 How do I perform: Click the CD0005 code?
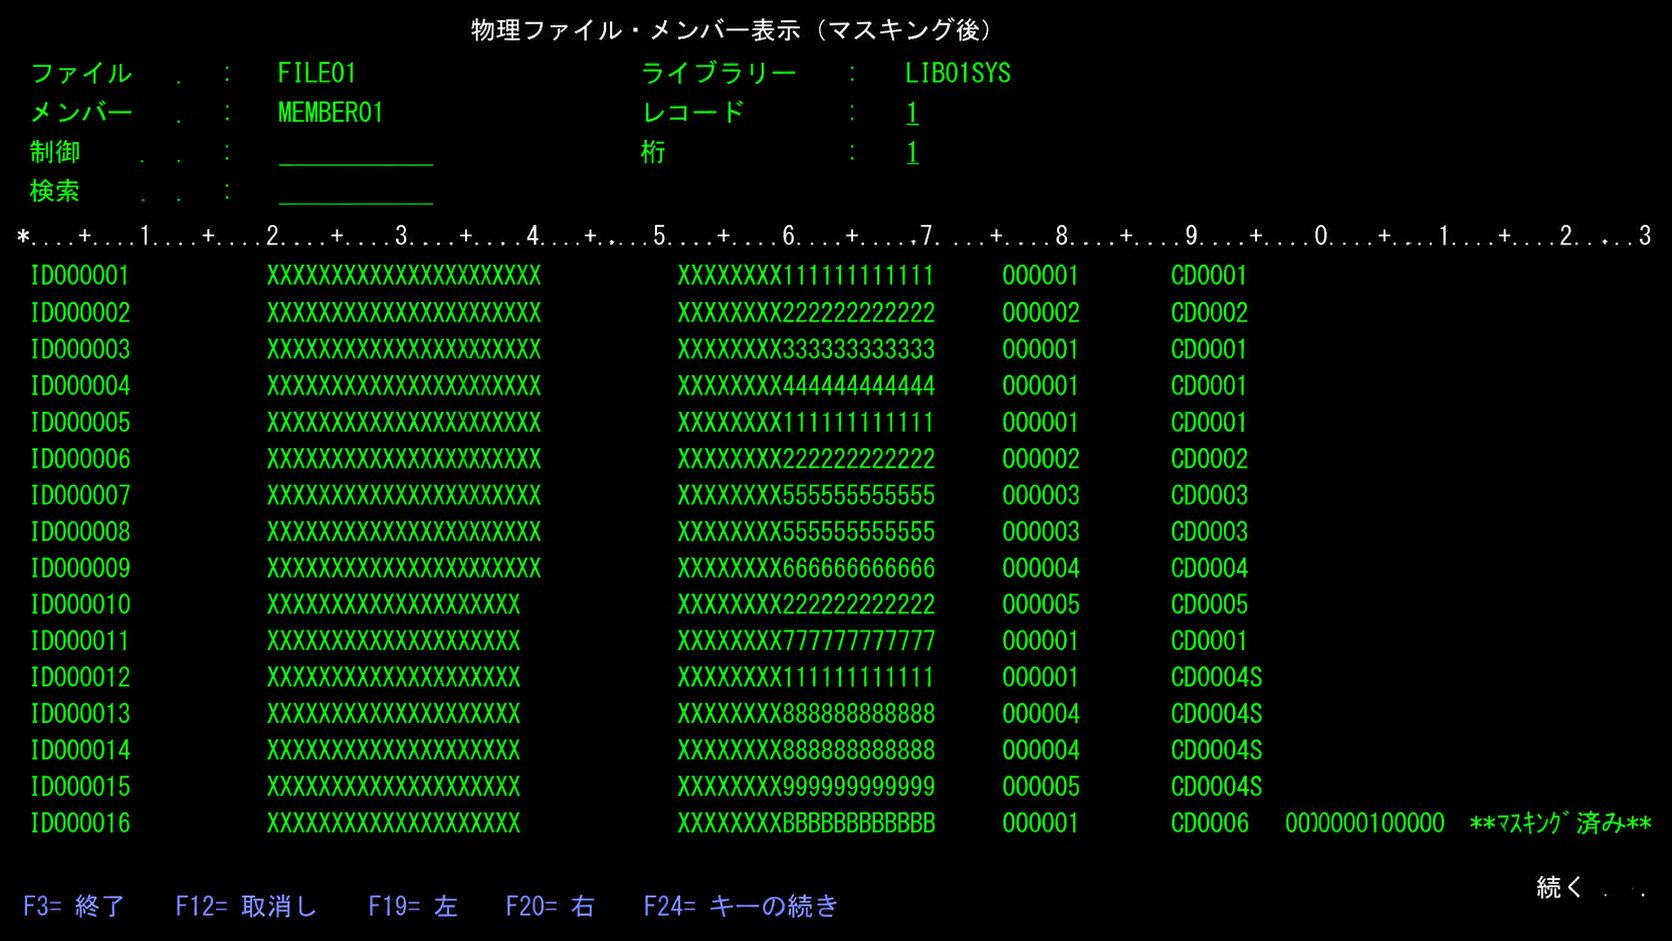click(1210, 605)
